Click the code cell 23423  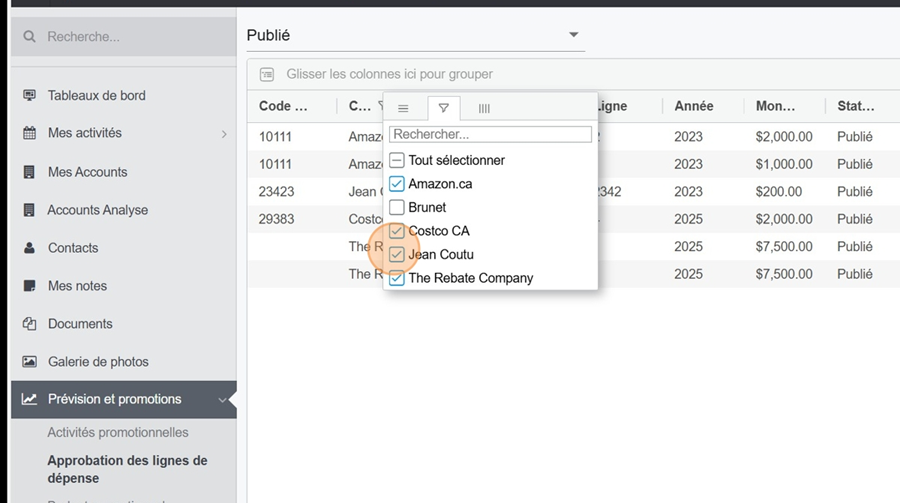pos(276,192)
